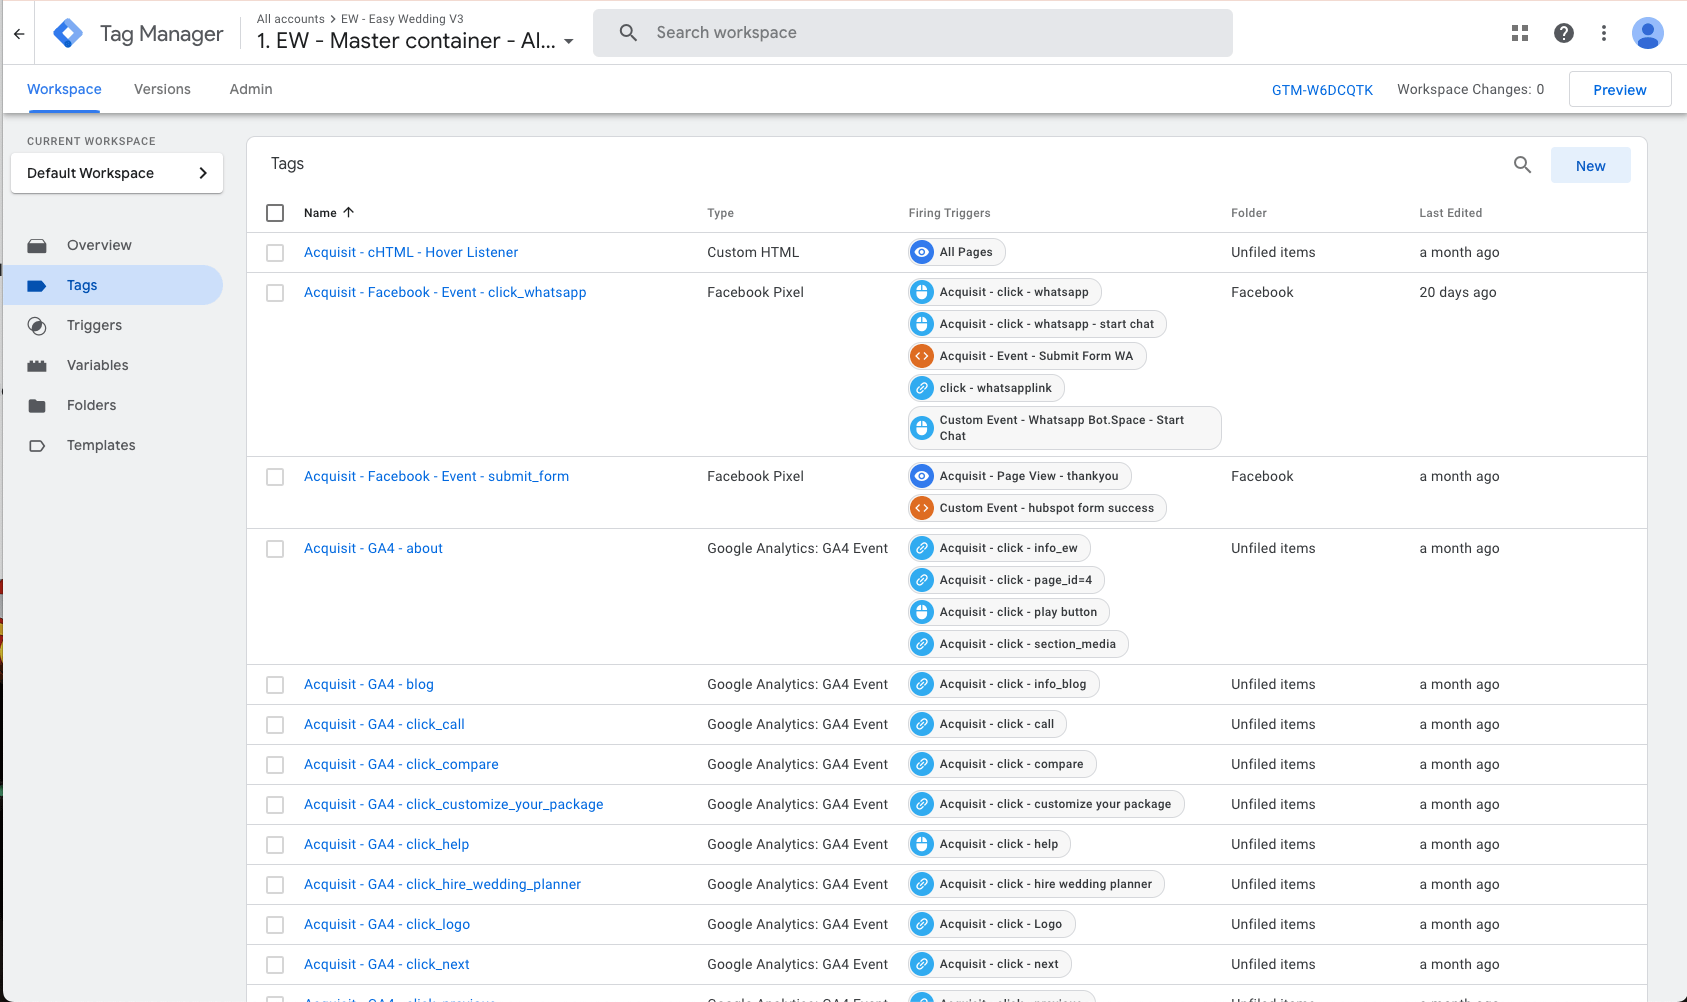Screen dimensions: 1687x1002
Task: Click the Folders sidebar icon
Action: coord(37,405)
